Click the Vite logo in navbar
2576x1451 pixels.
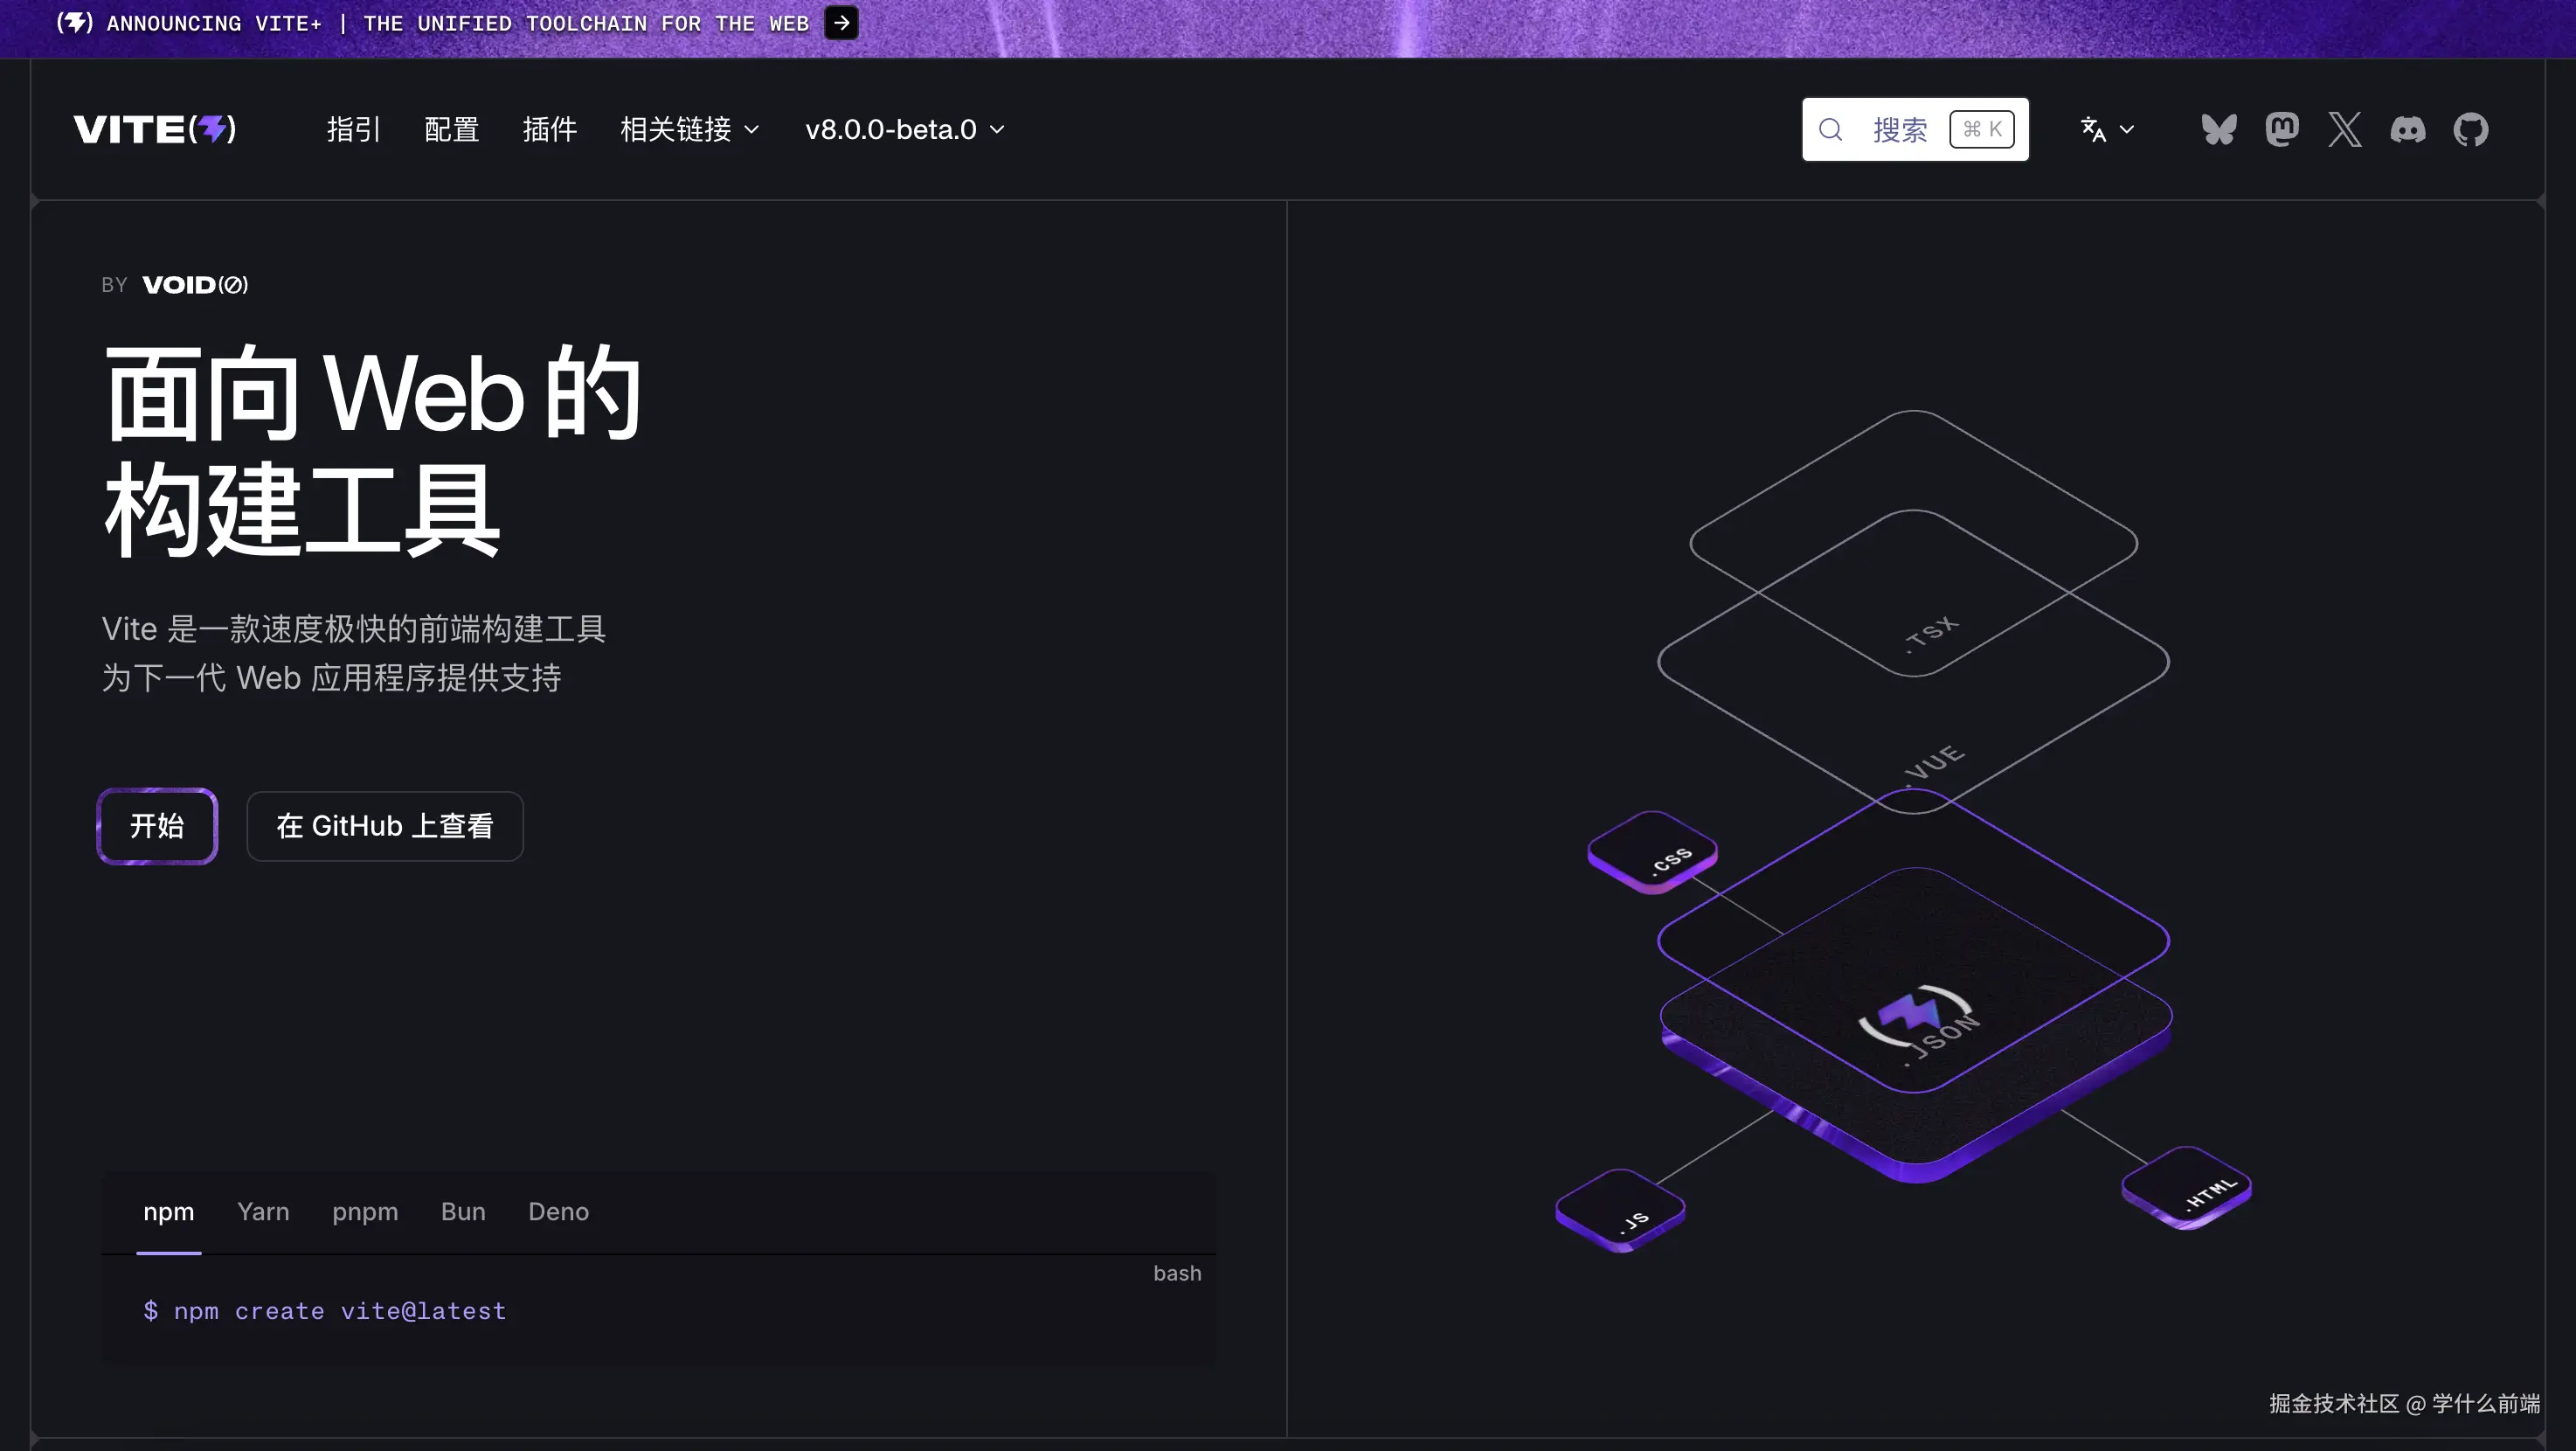(155, 130)
